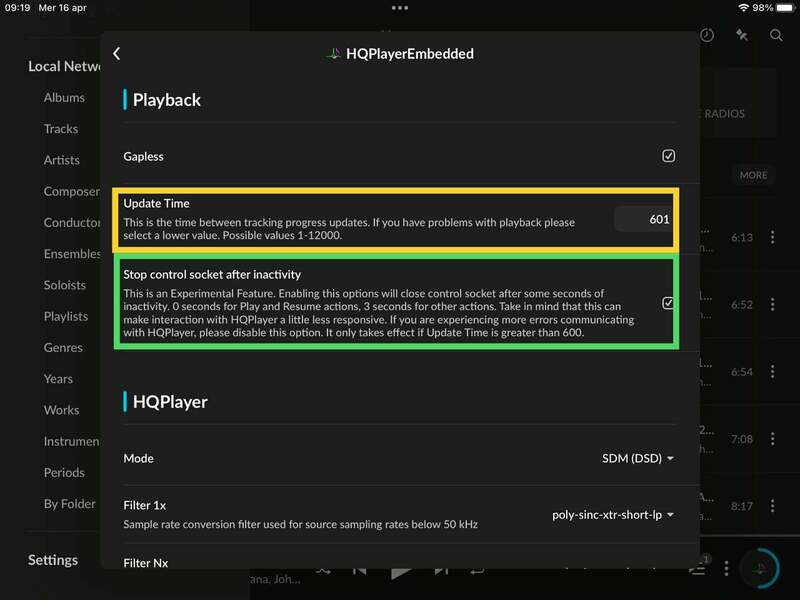Open the three-dots multitasking menu at top
800x600 pixels.
pyautogui.click(x=399, y=8)
